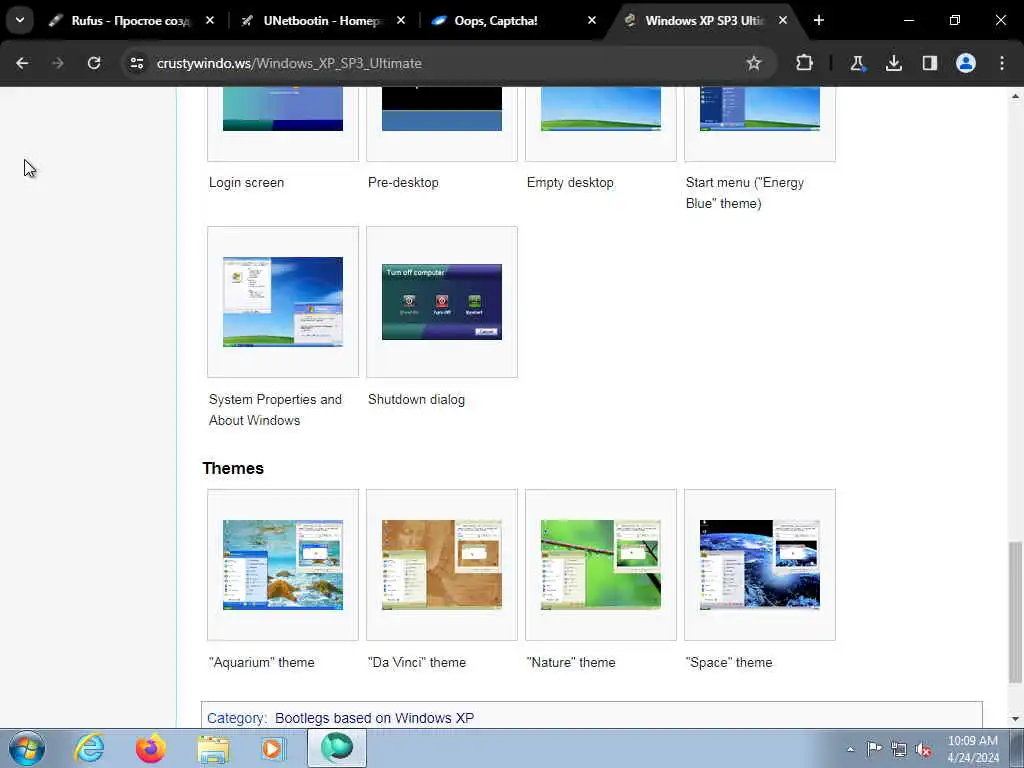Screen dimensions: 1024x768
Task: Click the "Space" theme caption text
Action: (x=729, y=662)
